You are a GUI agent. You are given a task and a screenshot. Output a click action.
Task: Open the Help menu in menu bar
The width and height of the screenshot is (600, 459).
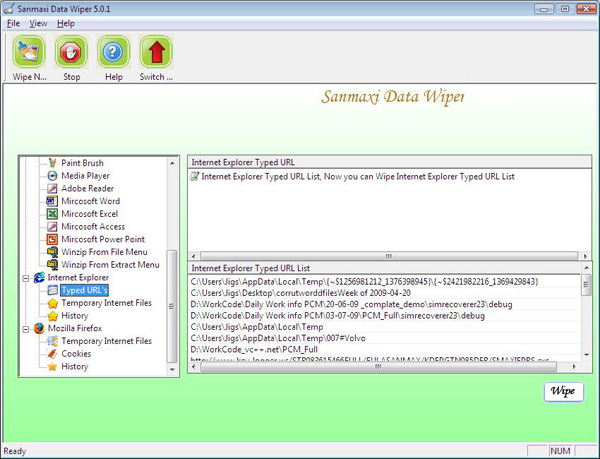(65, 22)
